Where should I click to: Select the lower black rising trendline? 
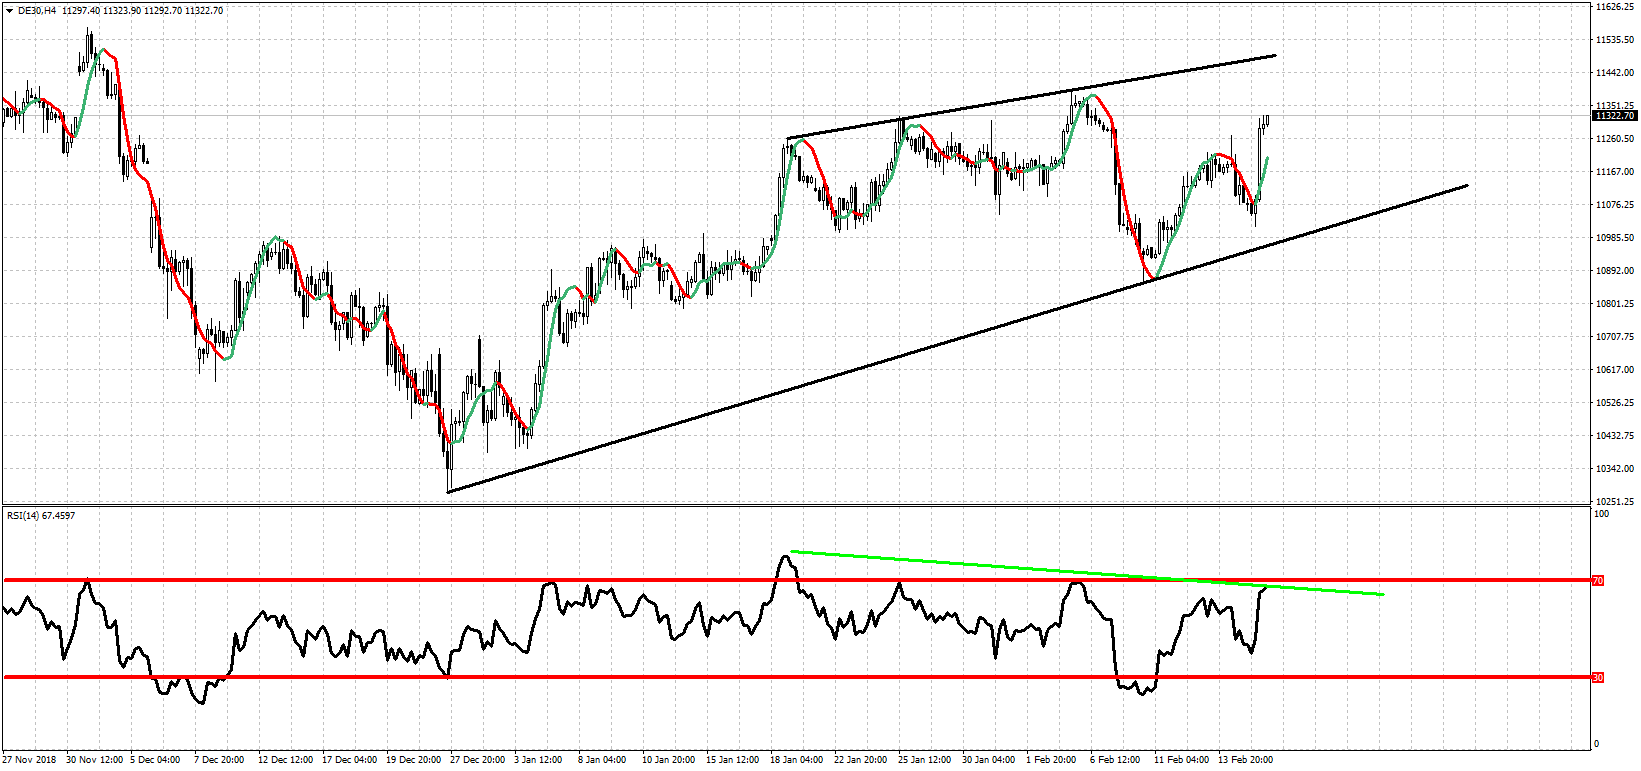(x=957, y=339)
